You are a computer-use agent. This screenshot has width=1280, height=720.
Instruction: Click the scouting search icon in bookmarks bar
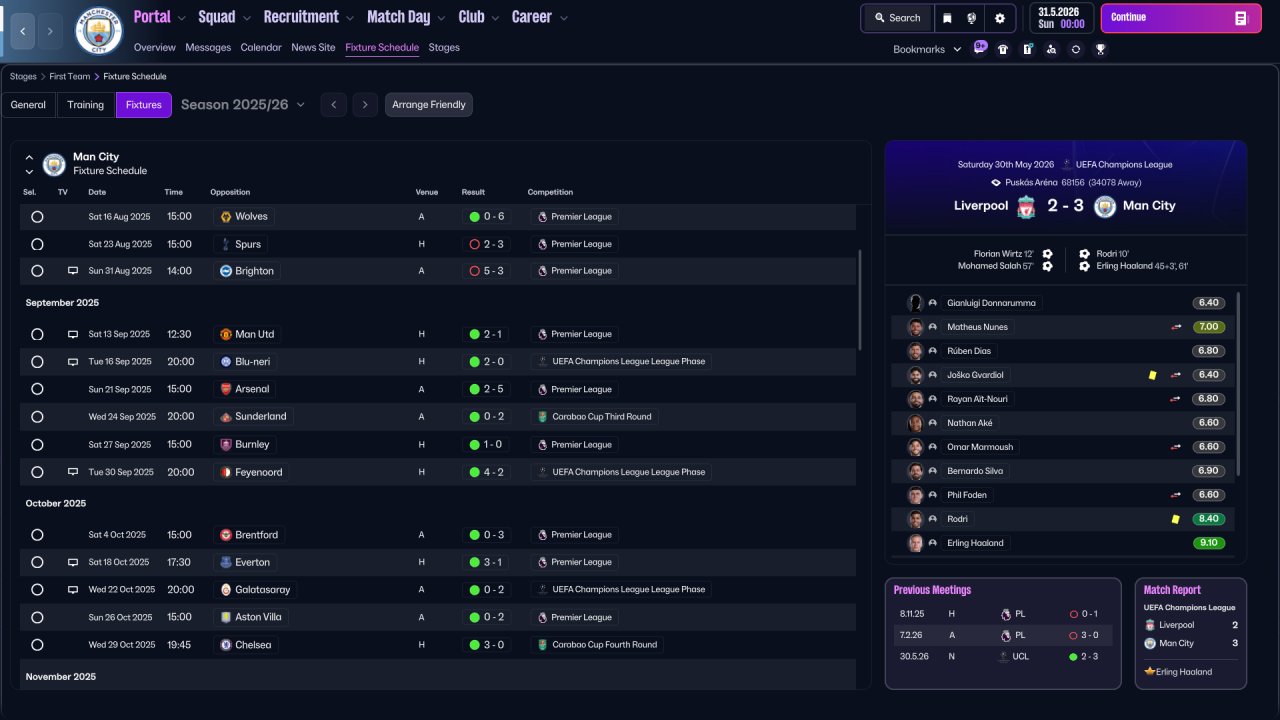tap(1051, 49)
